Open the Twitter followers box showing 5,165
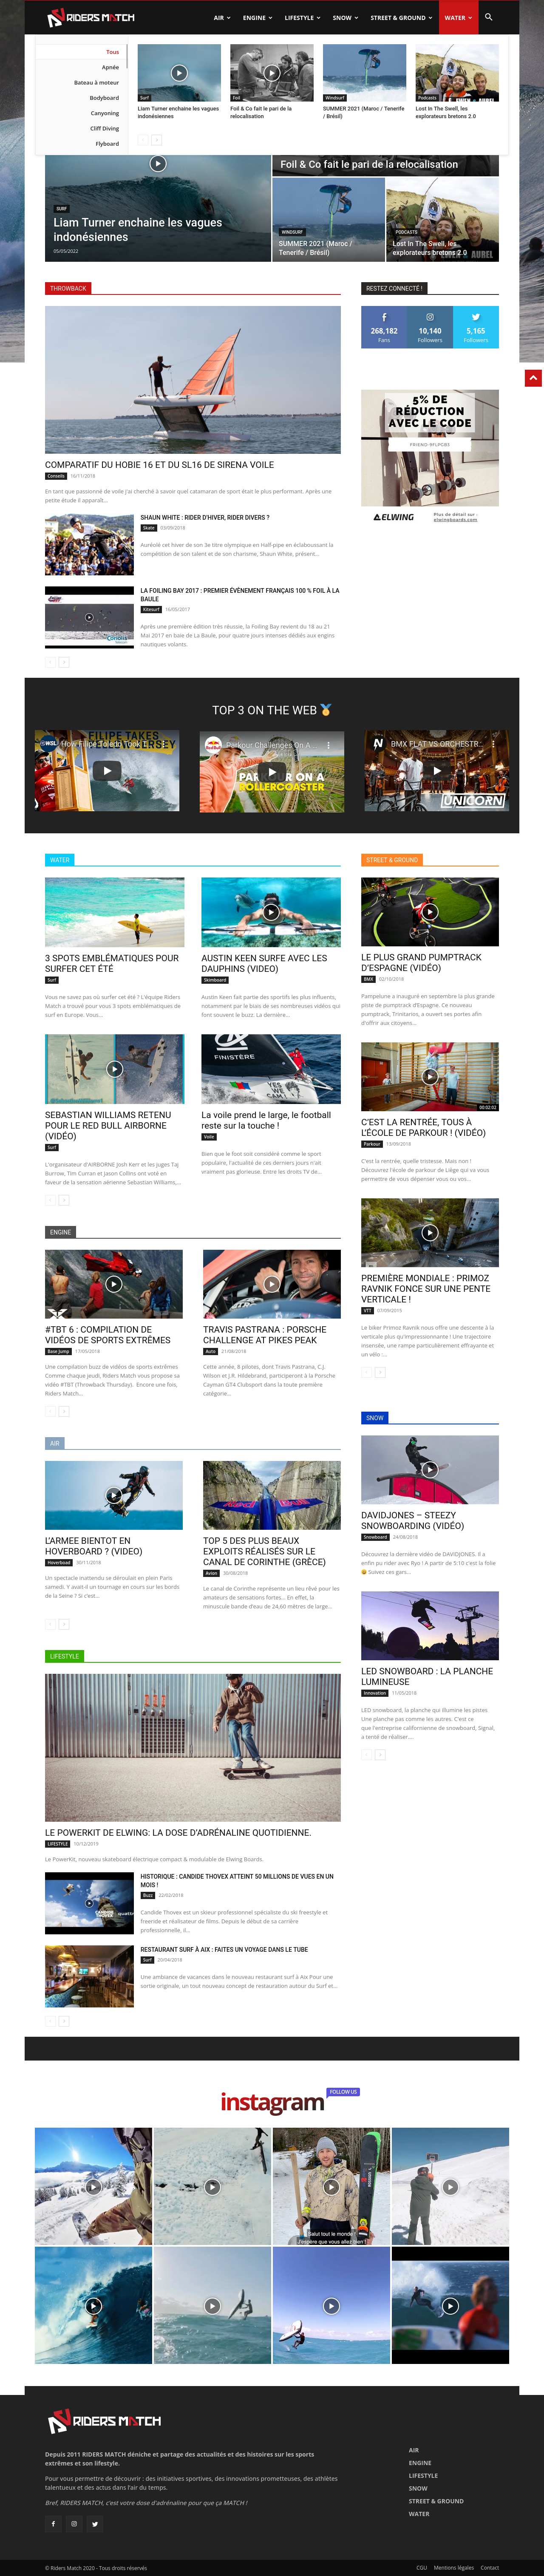The height and width of the screenshot is (2576, 544). pos(476,327)
